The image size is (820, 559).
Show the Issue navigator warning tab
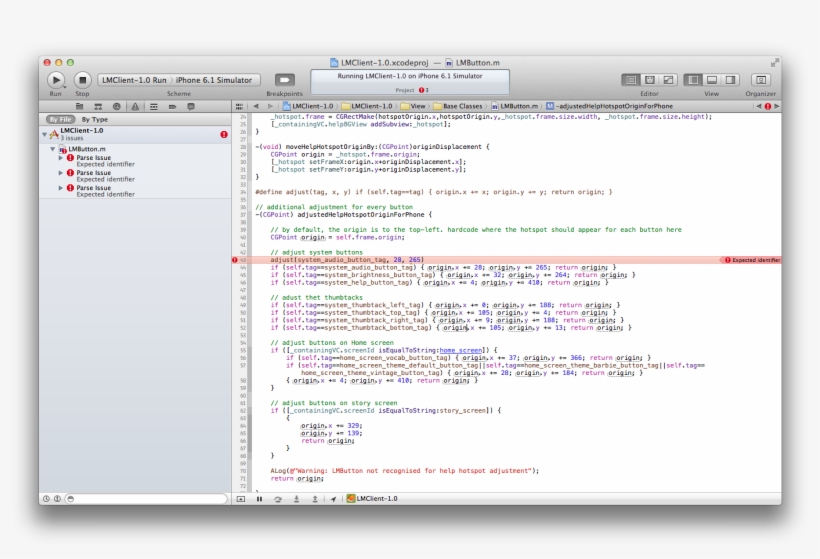pos(135,106)
